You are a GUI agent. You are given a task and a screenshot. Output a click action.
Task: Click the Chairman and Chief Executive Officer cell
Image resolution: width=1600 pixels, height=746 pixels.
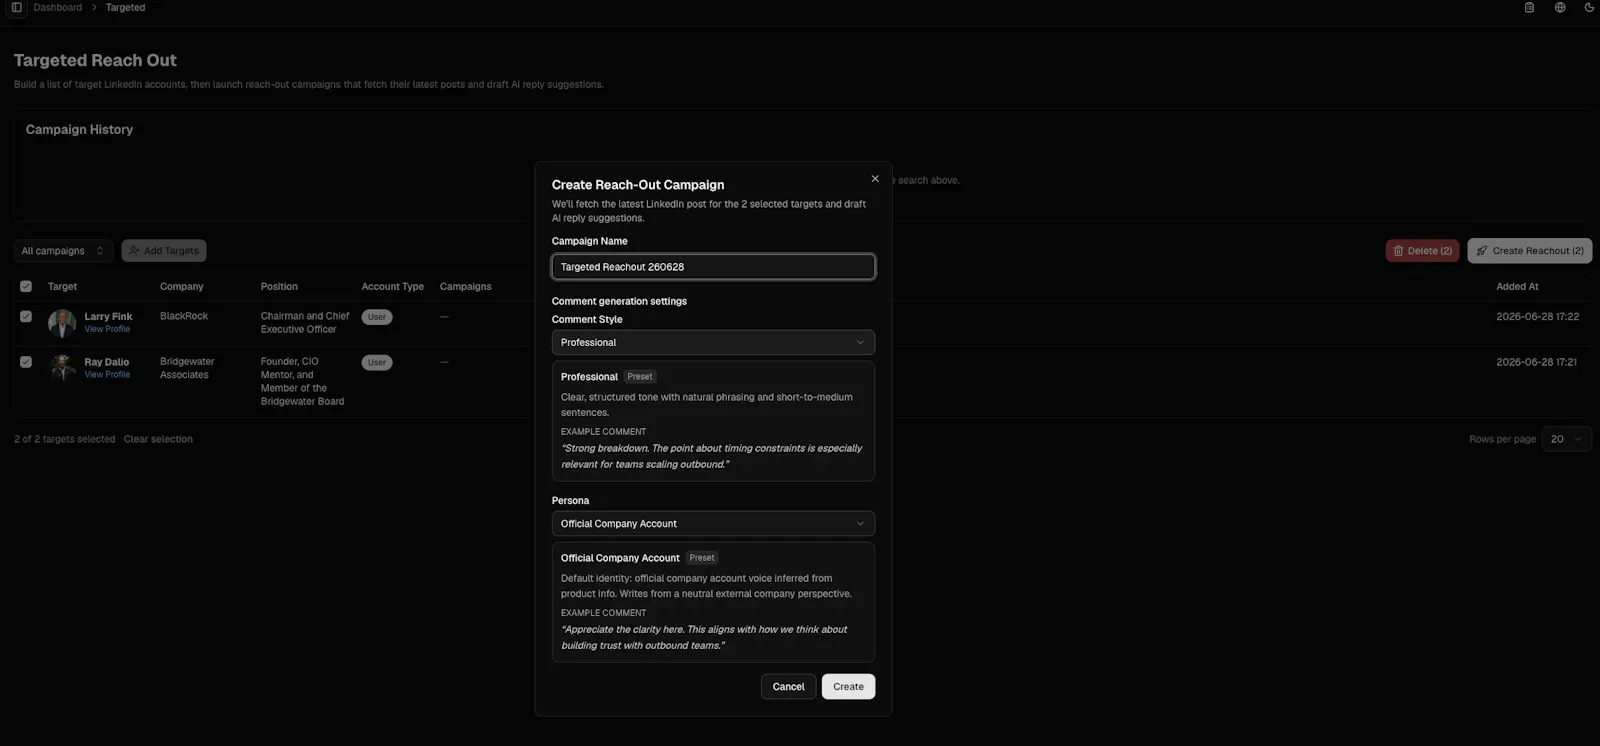pos(305,322)
